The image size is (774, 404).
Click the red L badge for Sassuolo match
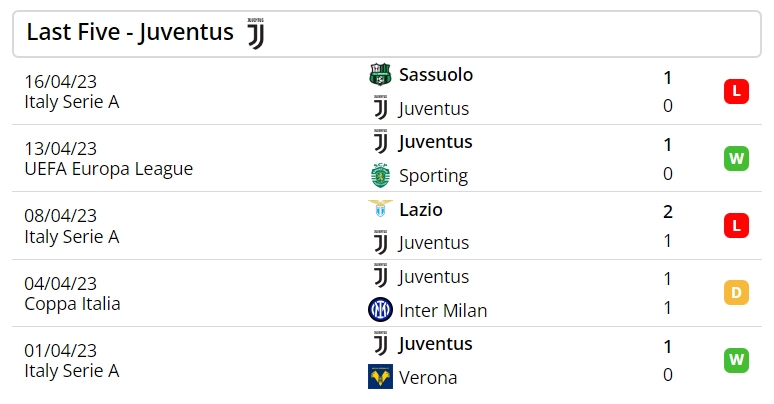[736, 91]
